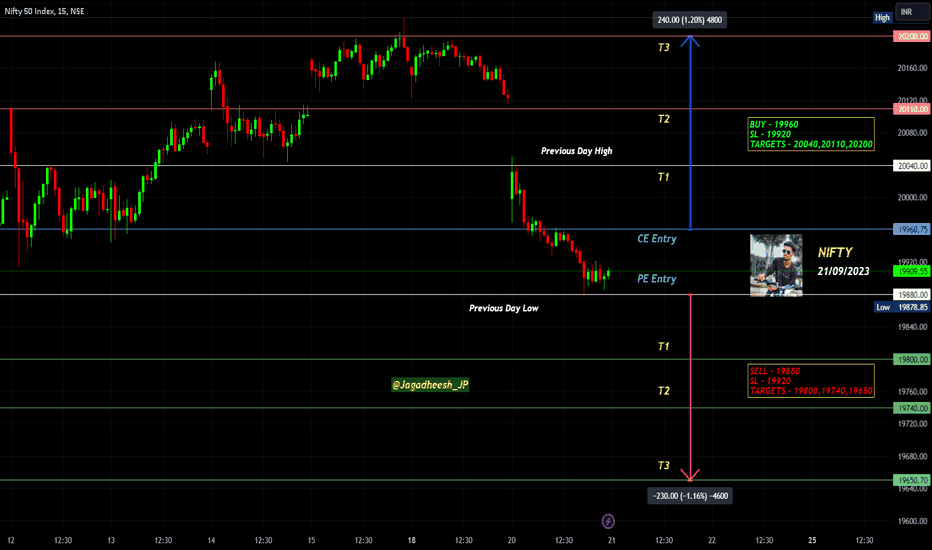
Task: Select the 19880.00 white price label
Action: (911, 295)
